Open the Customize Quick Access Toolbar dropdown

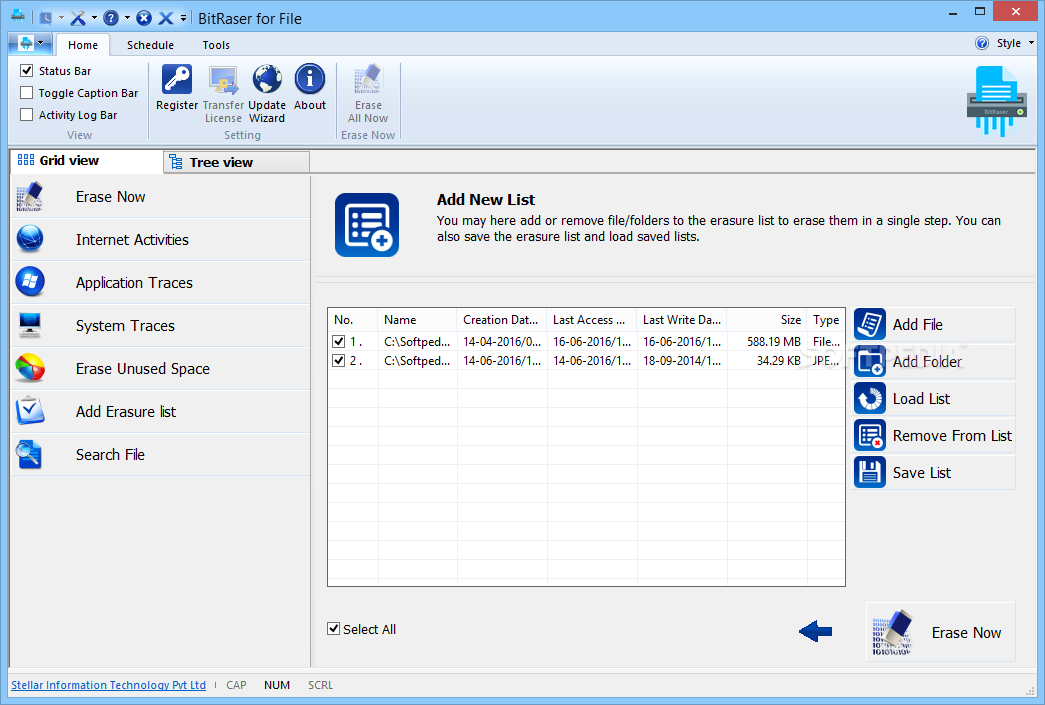[x=184, y=18]
